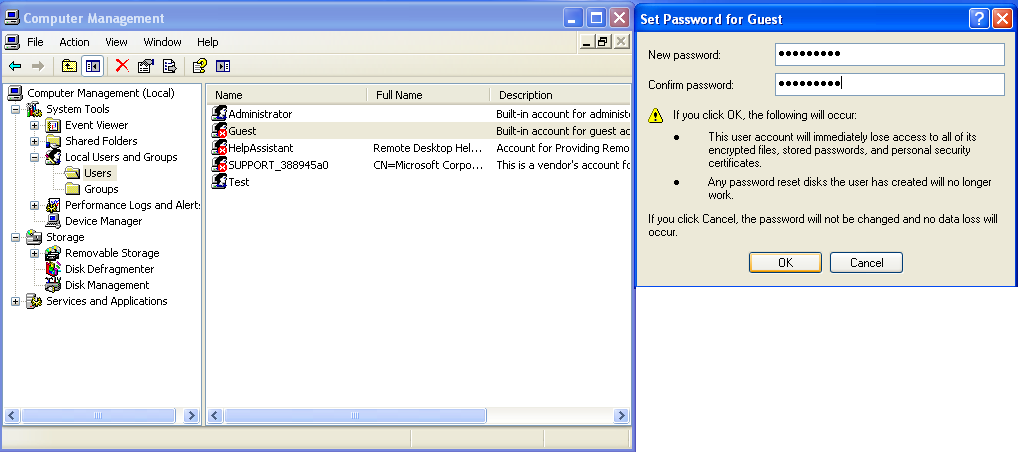This screenshot has height=453, width=1018.
Task: Collapse the Storage tree node
Action: (x=16, y=237)
